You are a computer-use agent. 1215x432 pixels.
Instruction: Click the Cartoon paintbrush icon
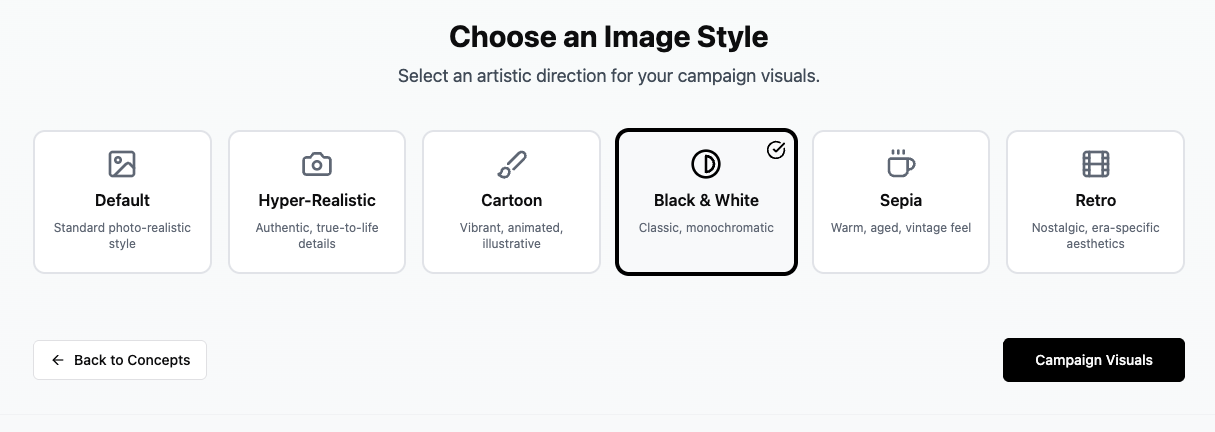point(511,164)
